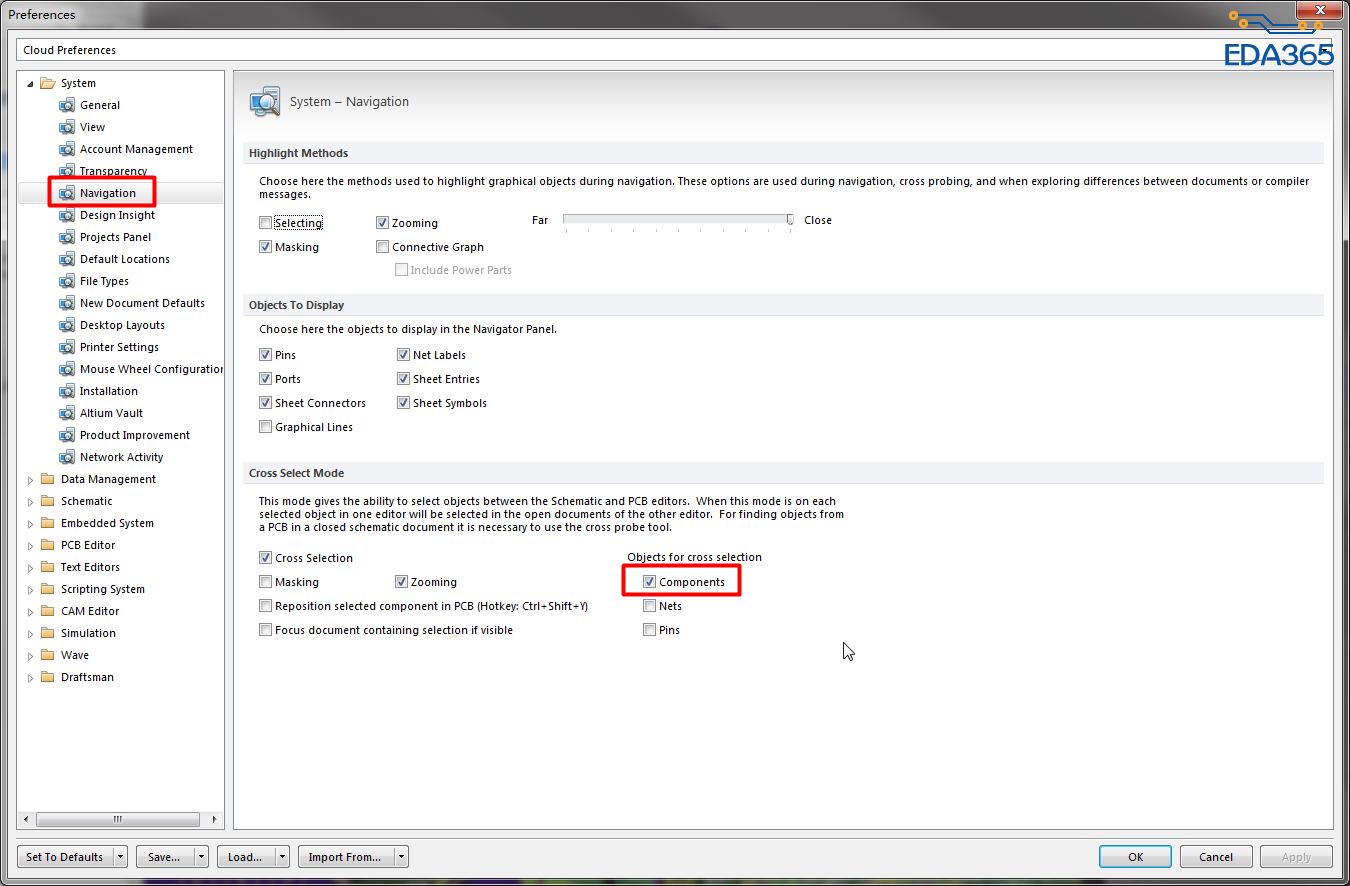Toggle the Ports checkbox
Viewport: 1350px width, 886px height.
pyautogui.click(x=265, y=379)
